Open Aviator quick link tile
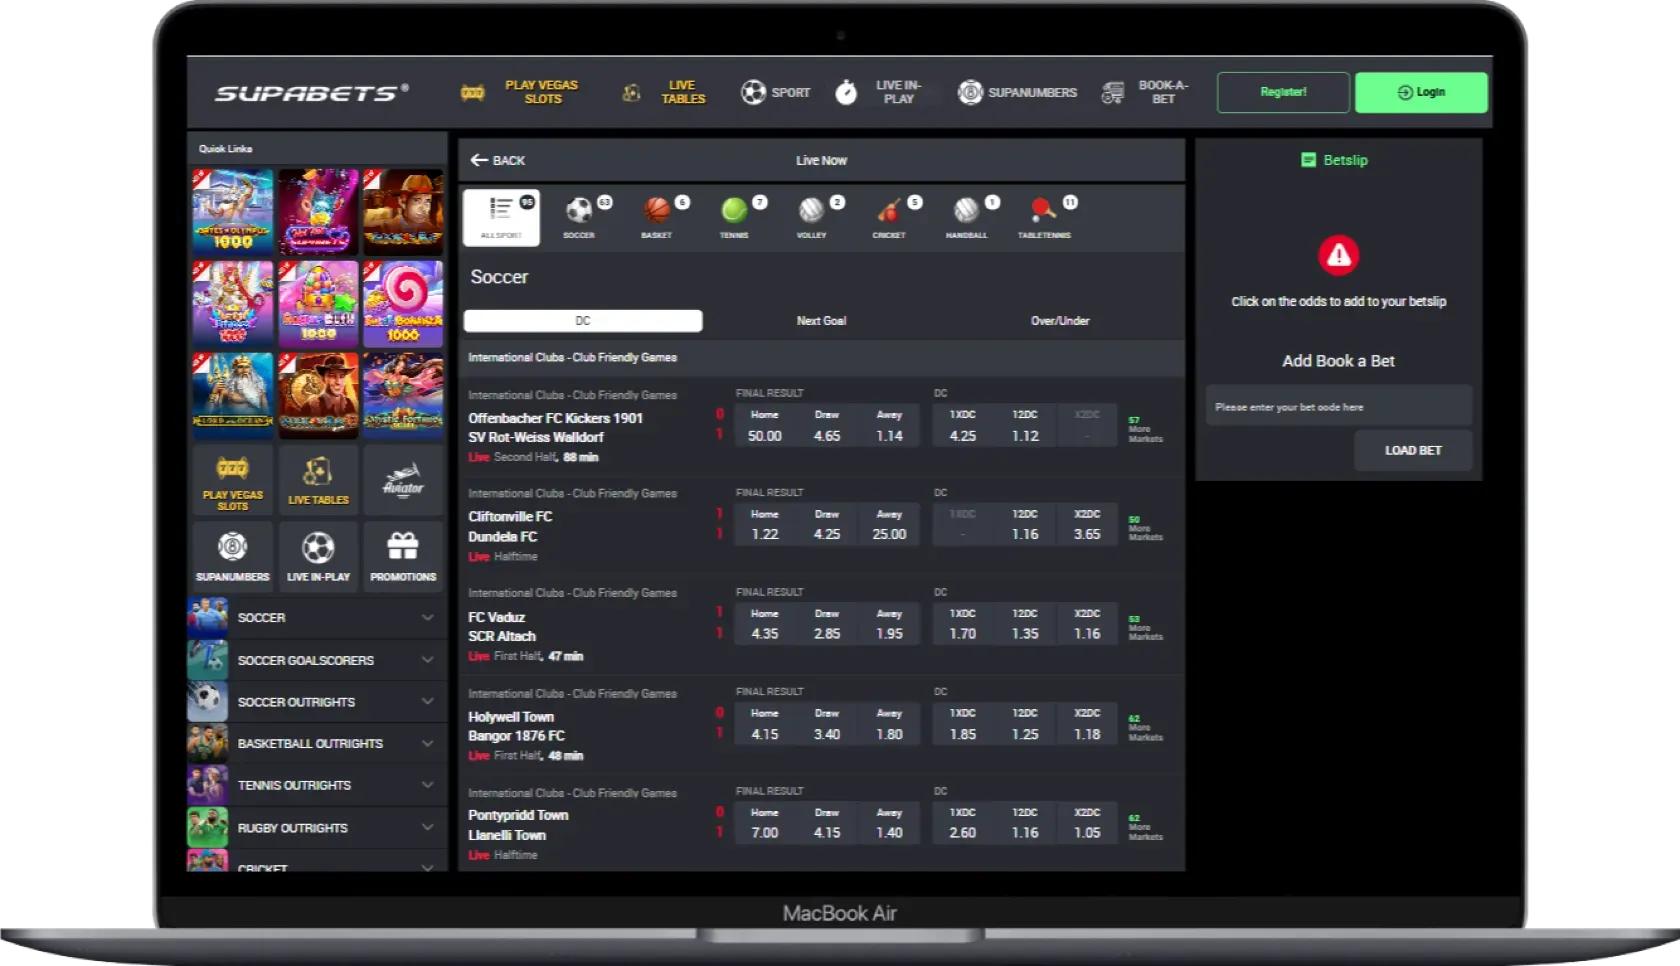 403,481
